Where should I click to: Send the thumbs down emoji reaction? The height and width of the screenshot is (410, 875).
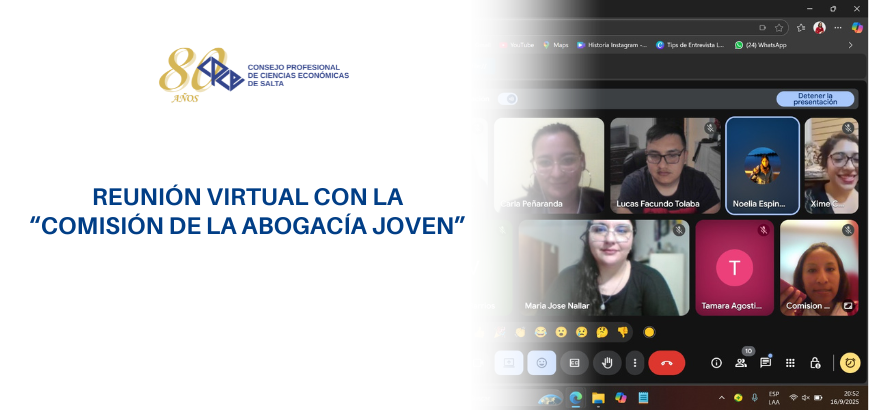(x=622, y=332)
